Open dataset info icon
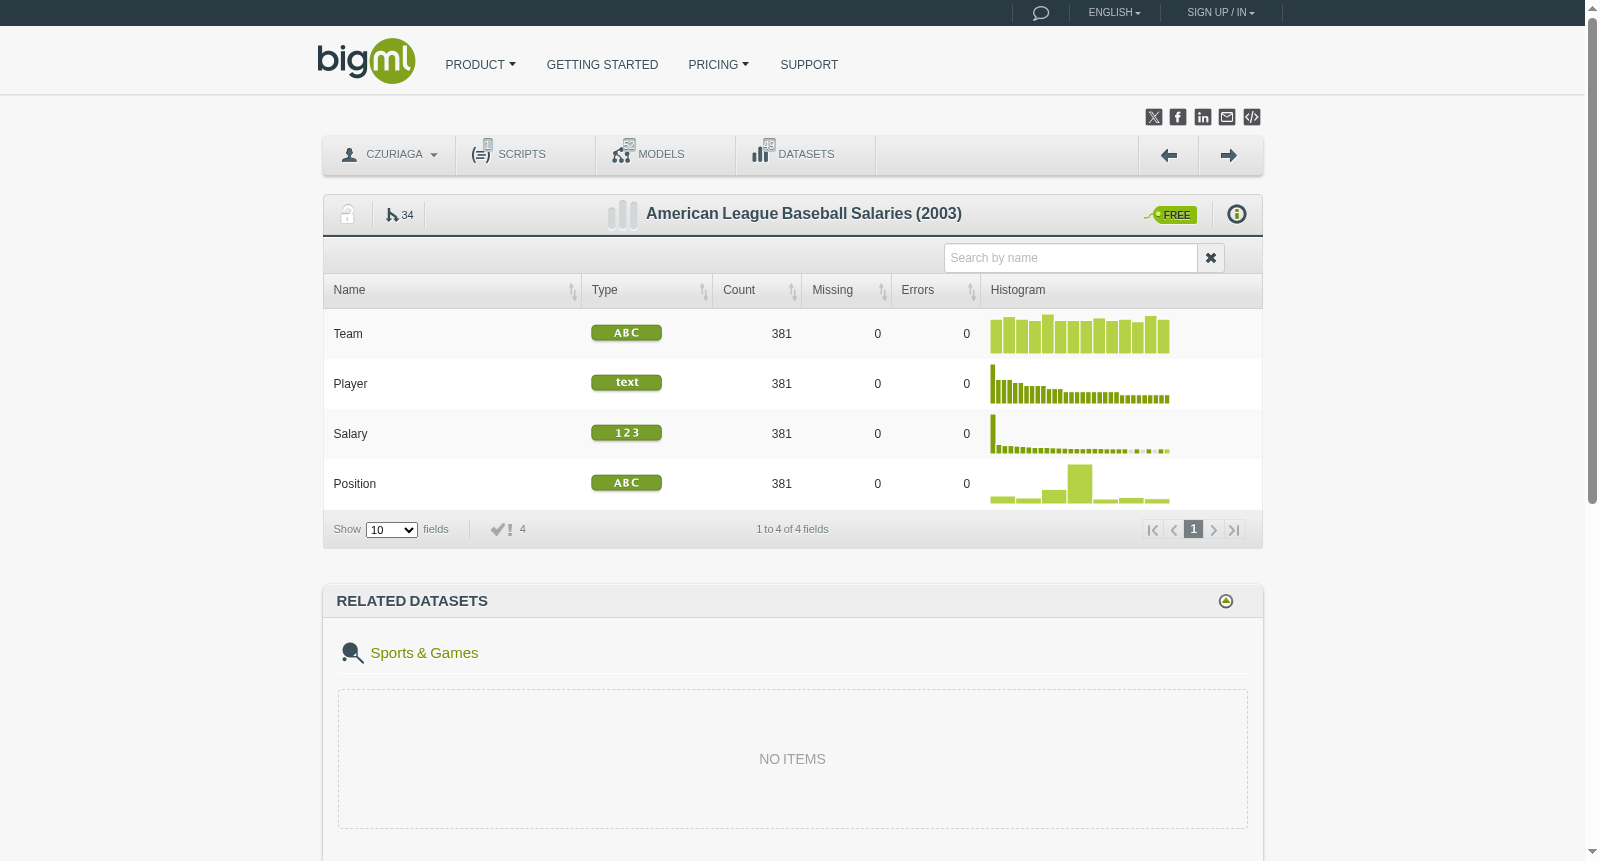 click(x=1237, y=214)
